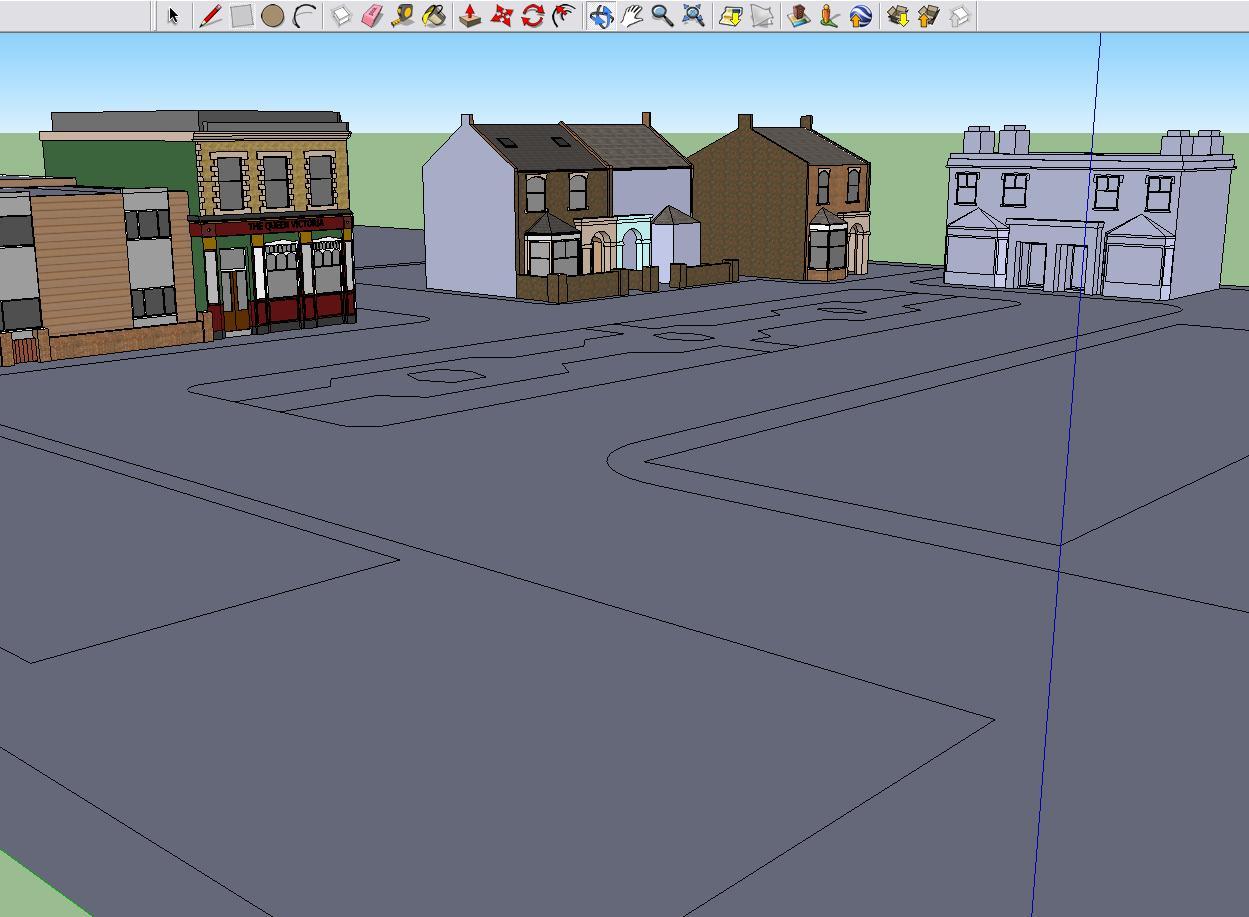
Task: Select the Arc tool
Action: click(304, 16)
